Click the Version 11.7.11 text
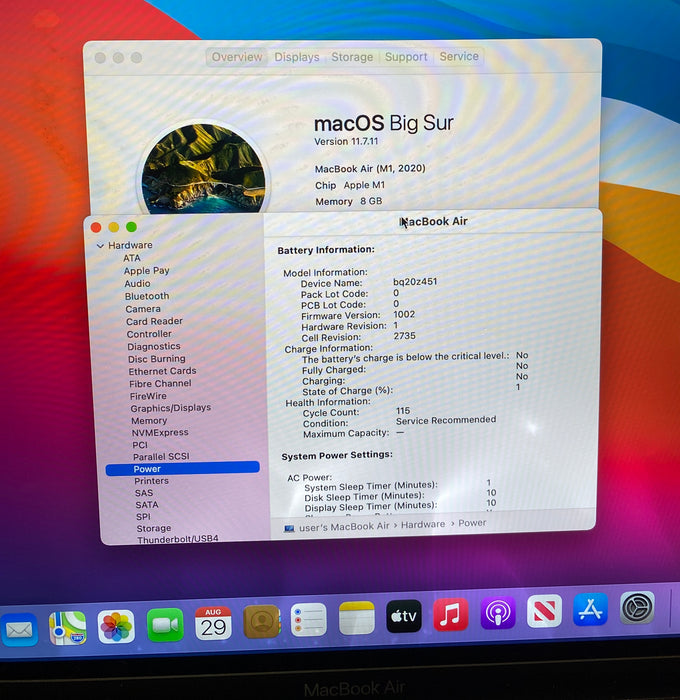680x700 pixels. [x=346, y=142]
